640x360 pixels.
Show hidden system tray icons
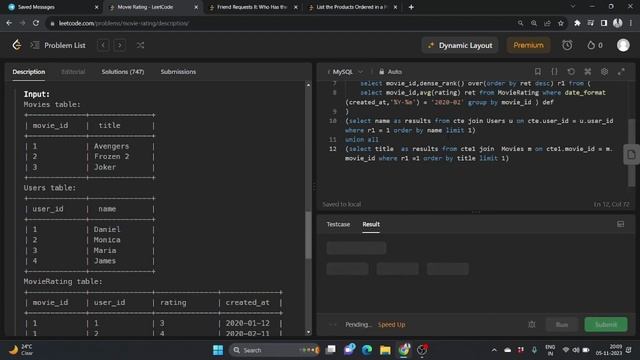point(494,350)
